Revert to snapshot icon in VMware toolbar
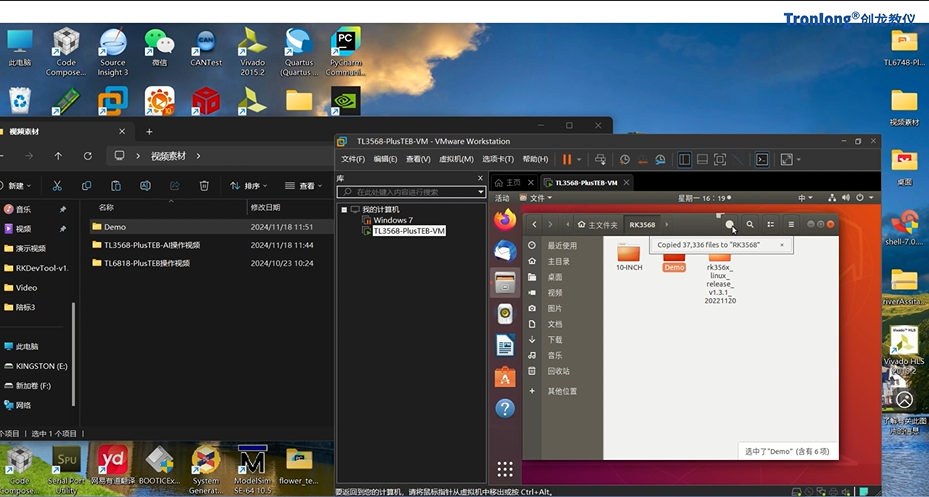This screenshot has width=929, height=497. point(642,159)
